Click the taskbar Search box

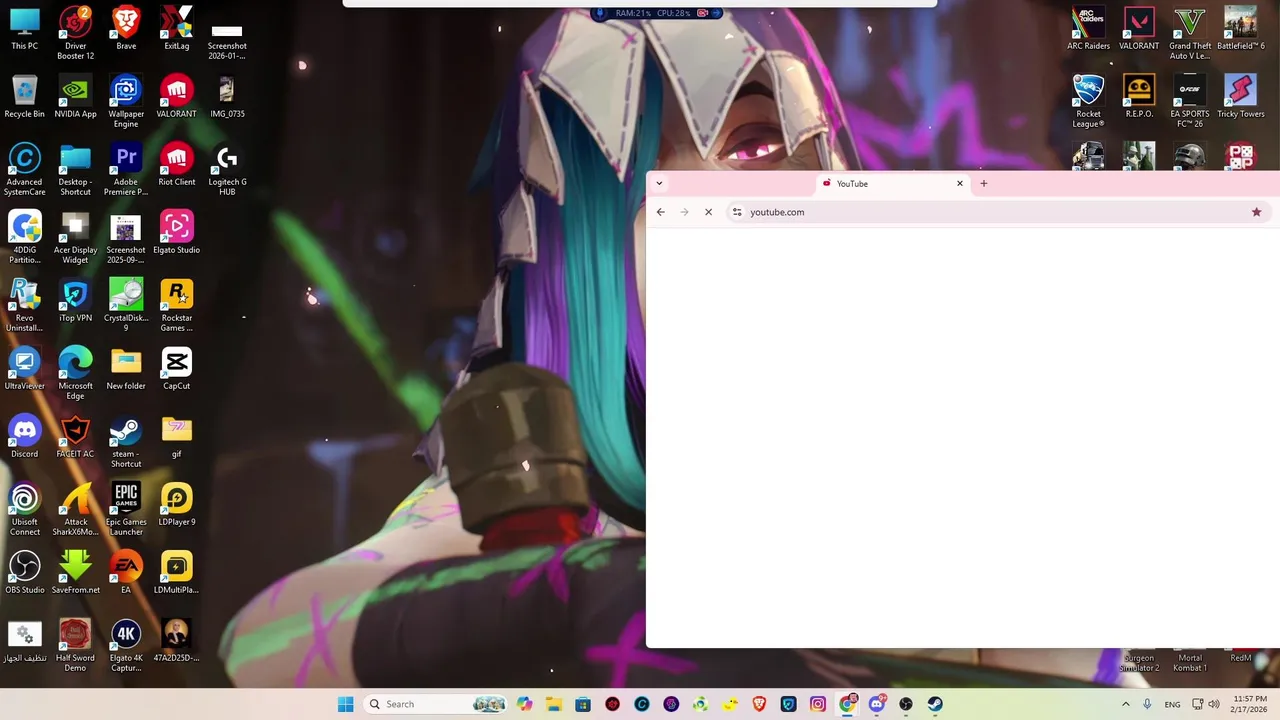click(437, 704)
